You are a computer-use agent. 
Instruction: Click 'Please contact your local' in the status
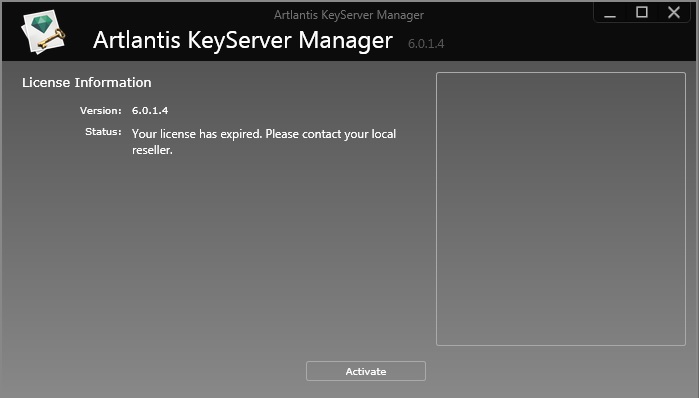point(331,134)
